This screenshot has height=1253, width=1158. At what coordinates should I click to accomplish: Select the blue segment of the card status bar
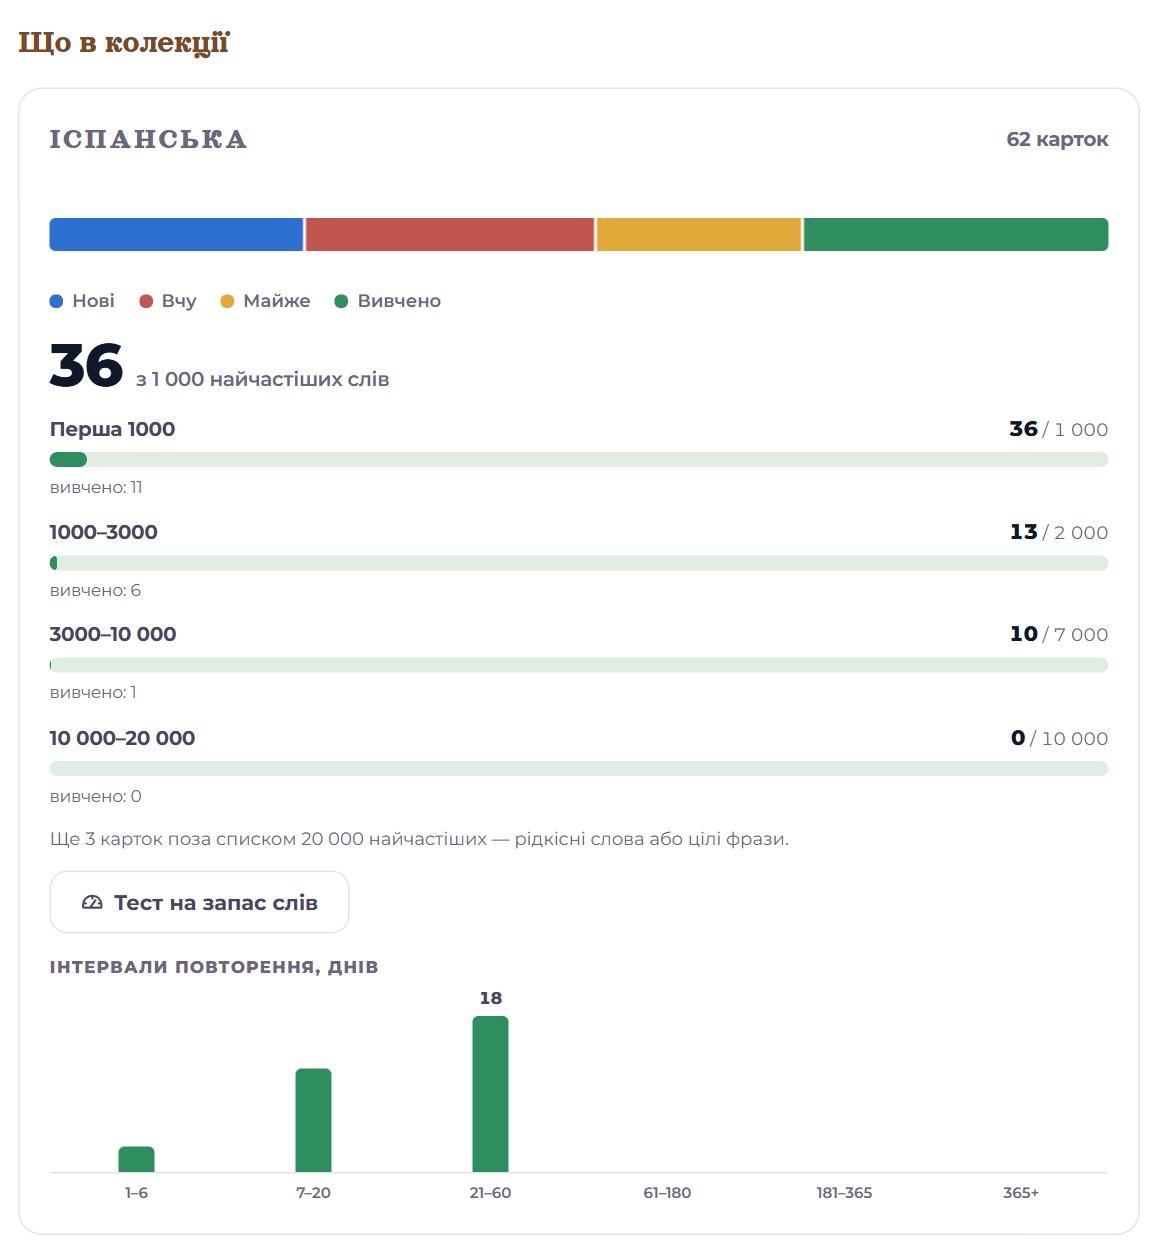tap(176, 234)
